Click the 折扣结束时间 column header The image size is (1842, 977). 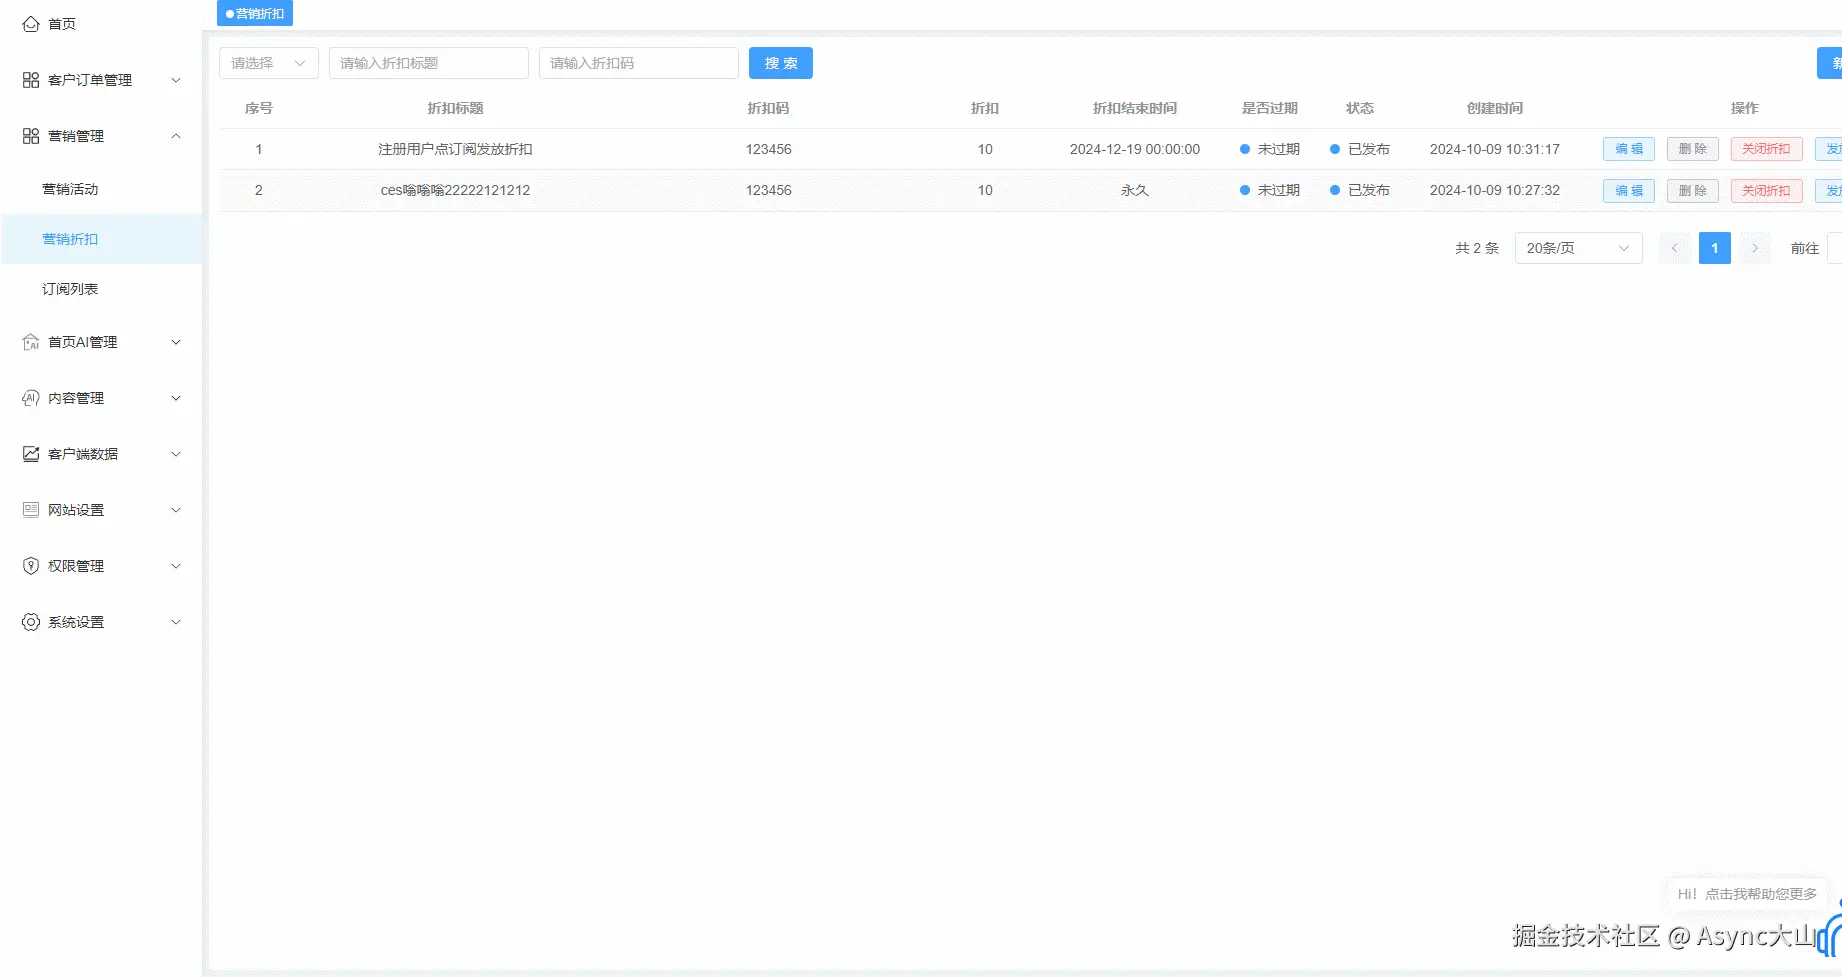pos(1135,108)
